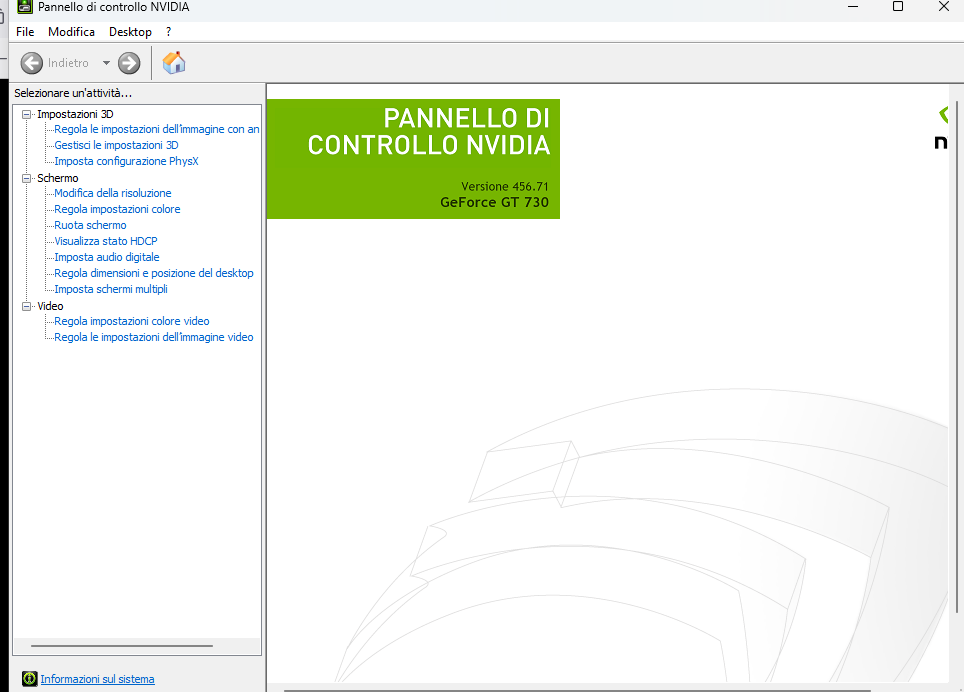Open Modifica della risoluzione

pyautogui.click(x=113, y=193)
